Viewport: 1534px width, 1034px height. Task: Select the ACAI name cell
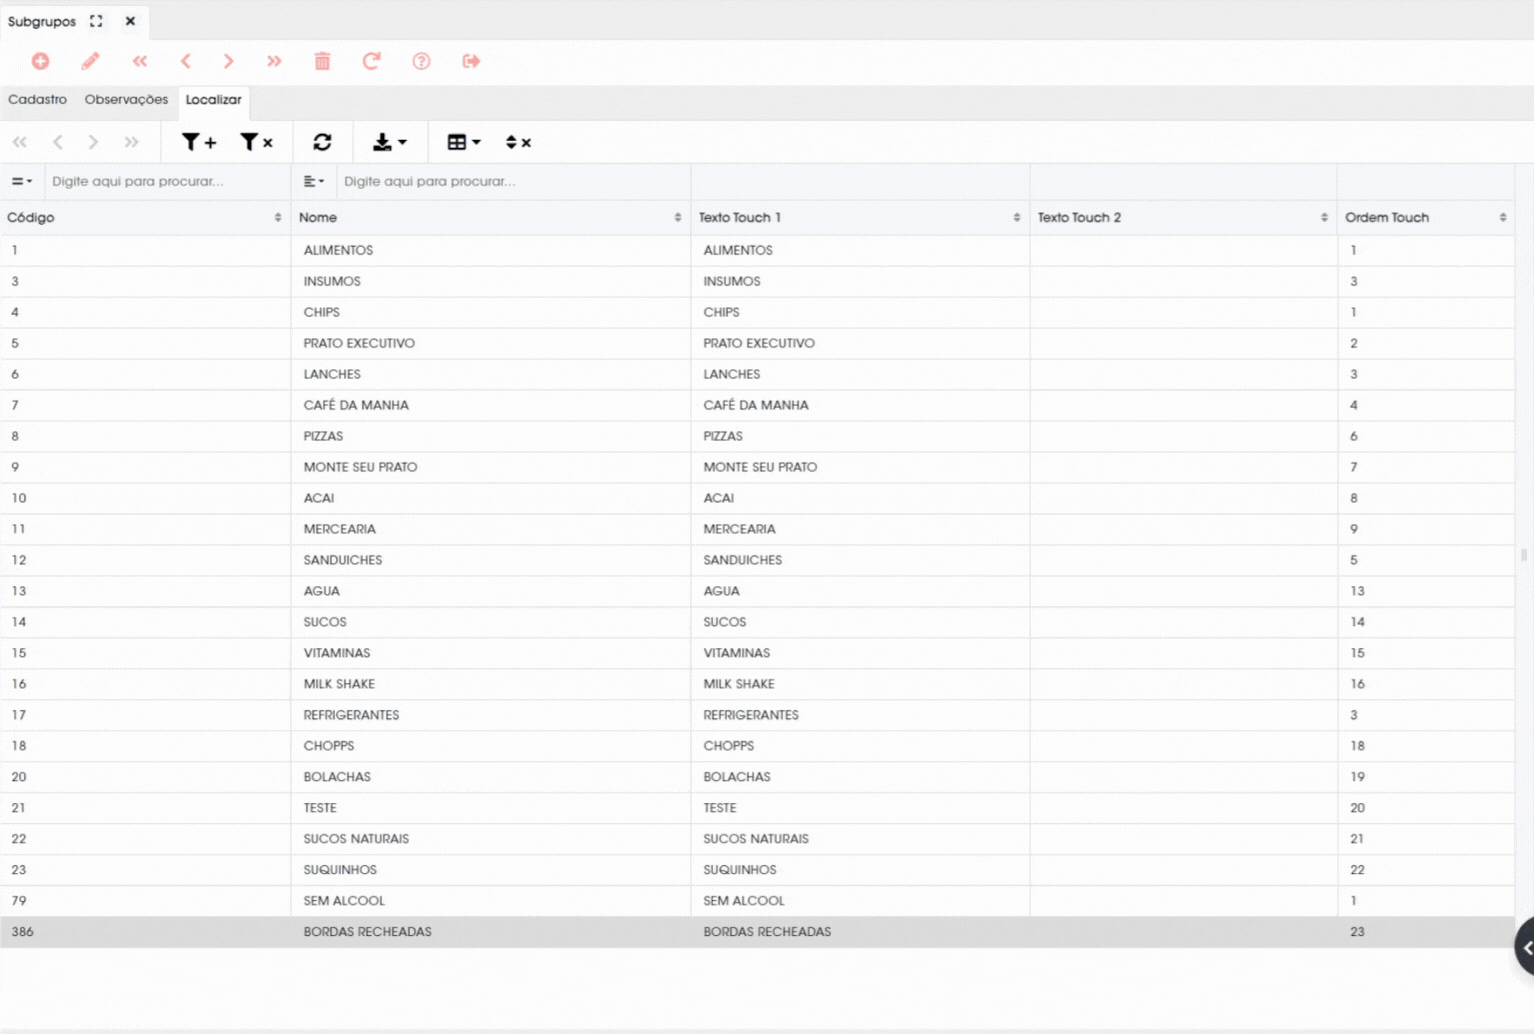coord(490,498)
